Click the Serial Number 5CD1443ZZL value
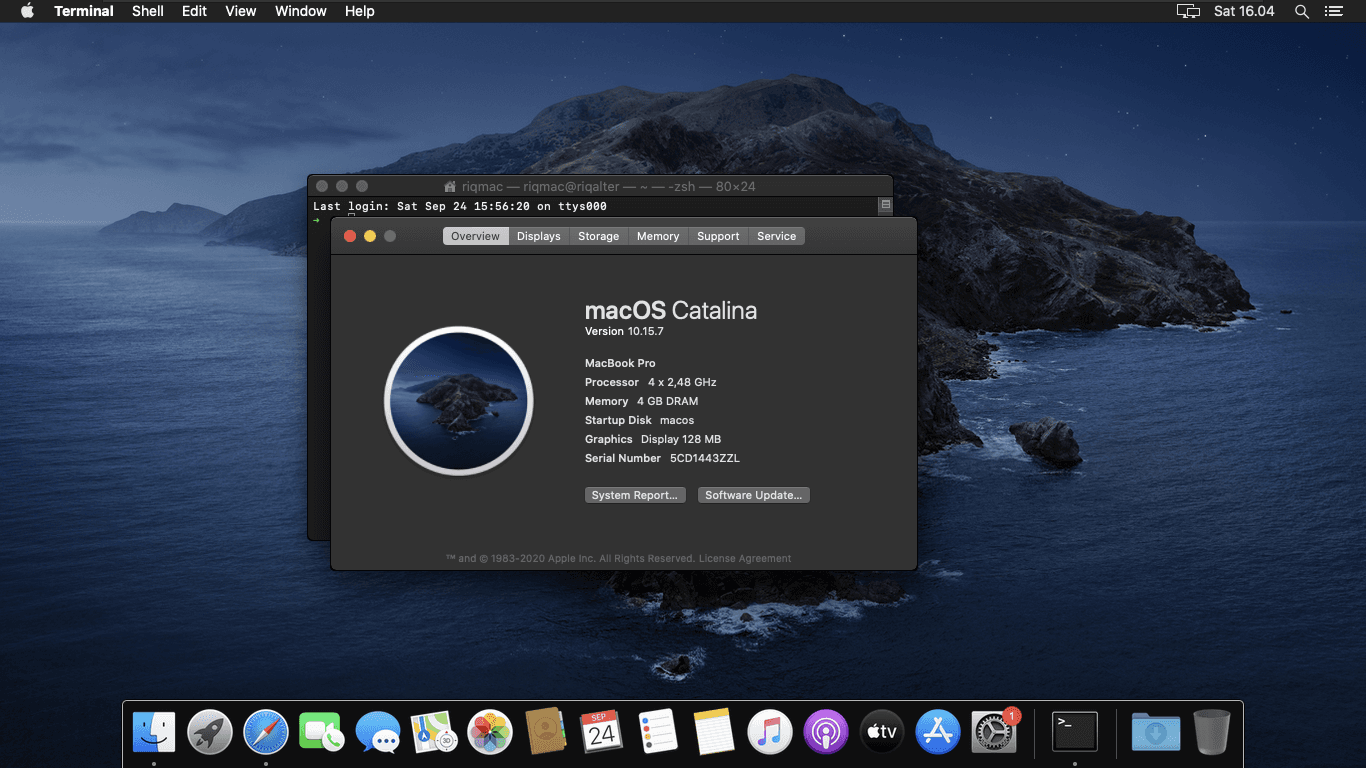 (705, 458)
